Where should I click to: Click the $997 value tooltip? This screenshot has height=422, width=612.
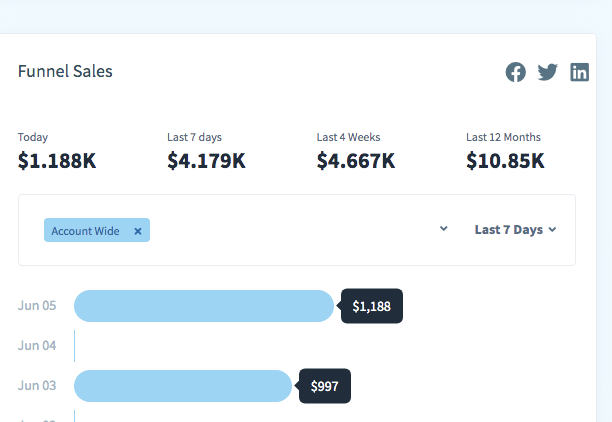click(x=326, y=386)
